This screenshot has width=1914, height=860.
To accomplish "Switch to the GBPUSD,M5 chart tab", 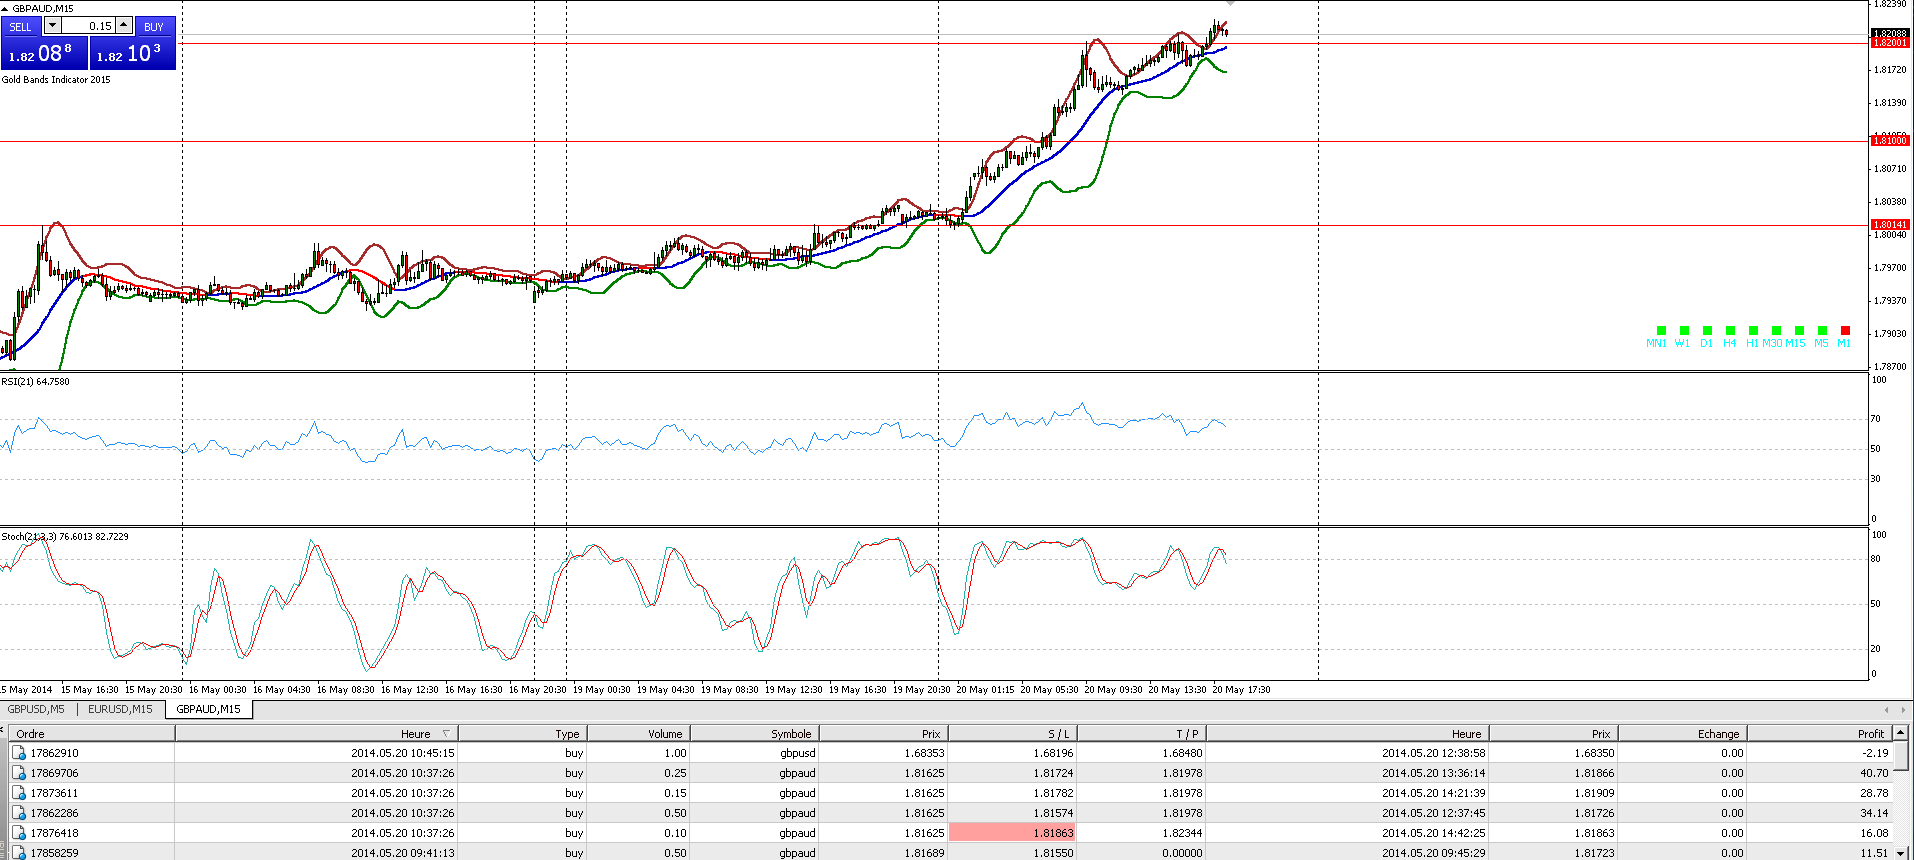I will click(x=36, y=709).
